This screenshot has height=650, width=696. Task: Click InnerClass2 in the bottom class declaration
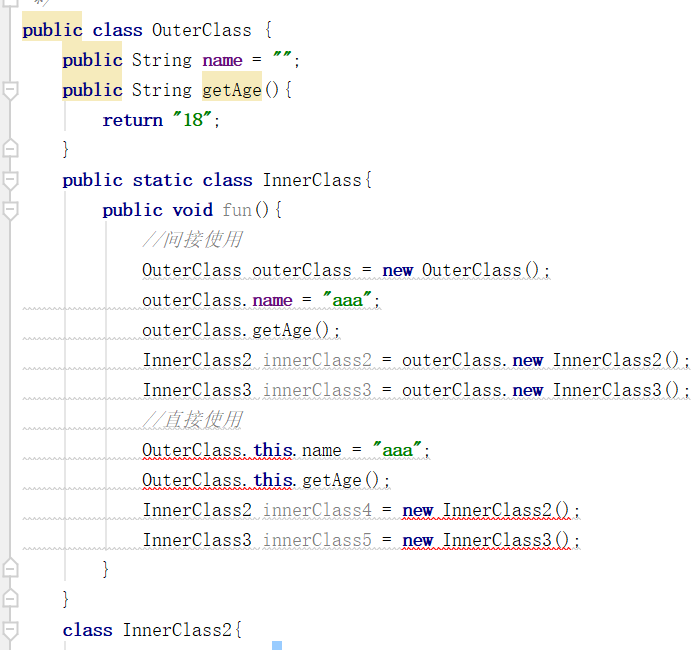177,630
